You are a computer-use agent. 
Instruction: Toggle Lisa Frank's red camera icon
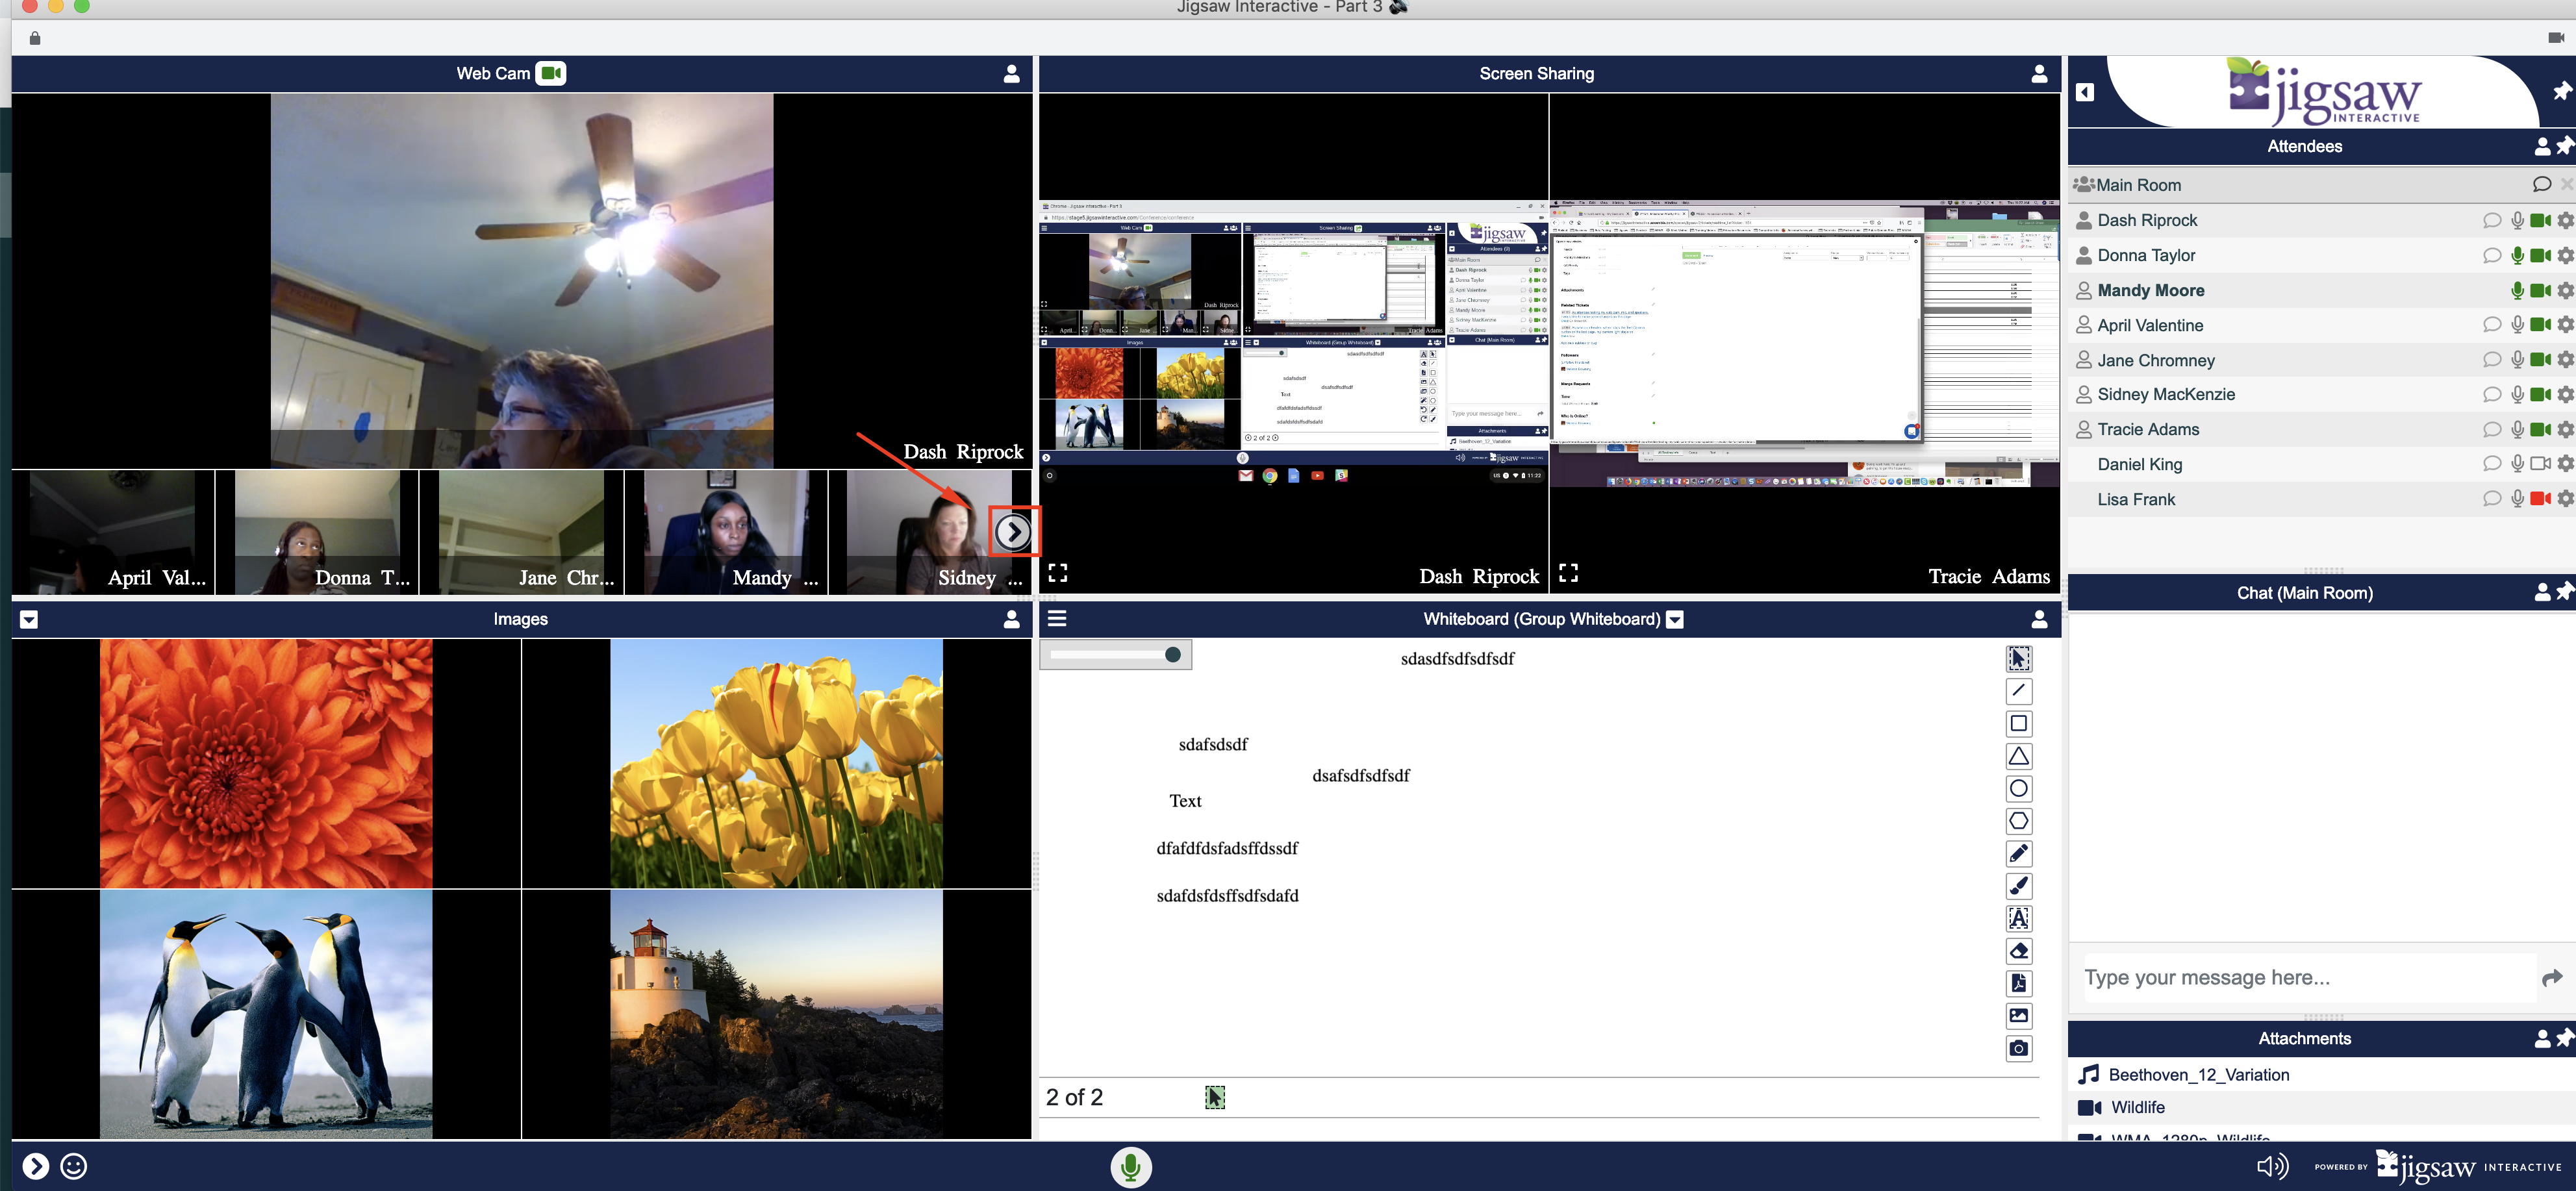point(2539,499)
